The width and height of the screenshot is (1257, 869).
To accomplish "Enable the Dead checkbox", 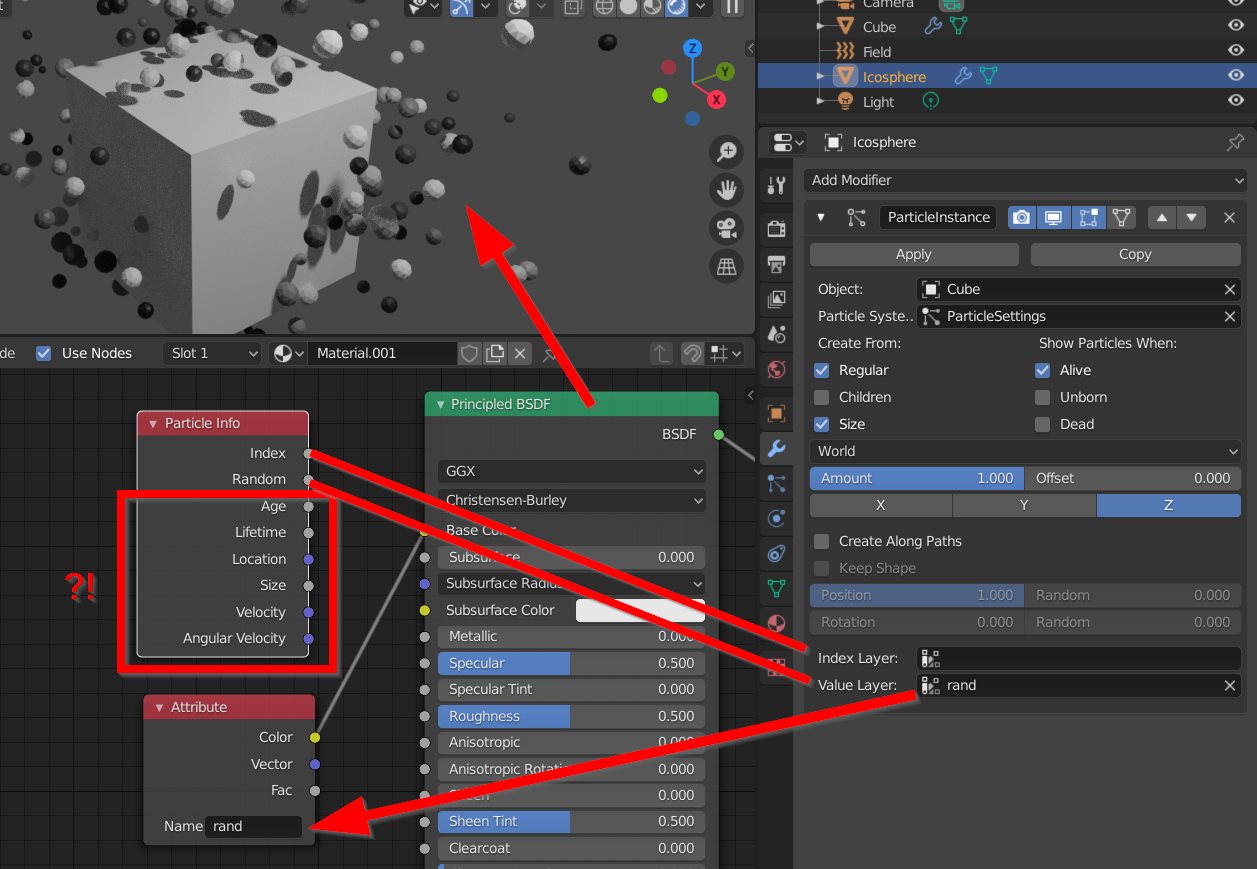I will (1043, 424).
